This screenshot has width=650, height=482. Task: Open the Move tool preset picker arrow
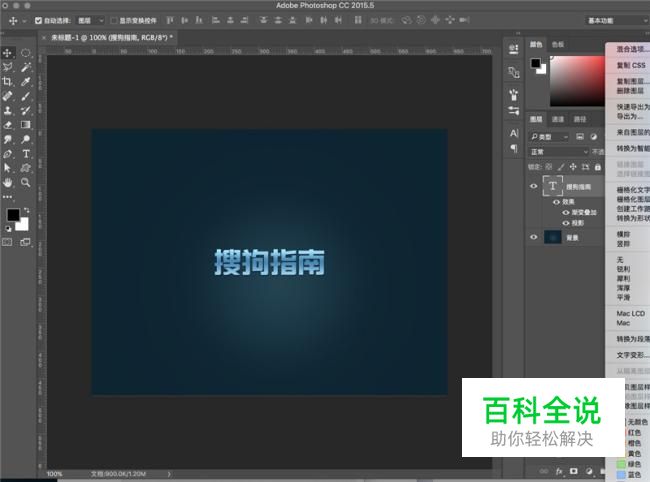tap(24, 20)
